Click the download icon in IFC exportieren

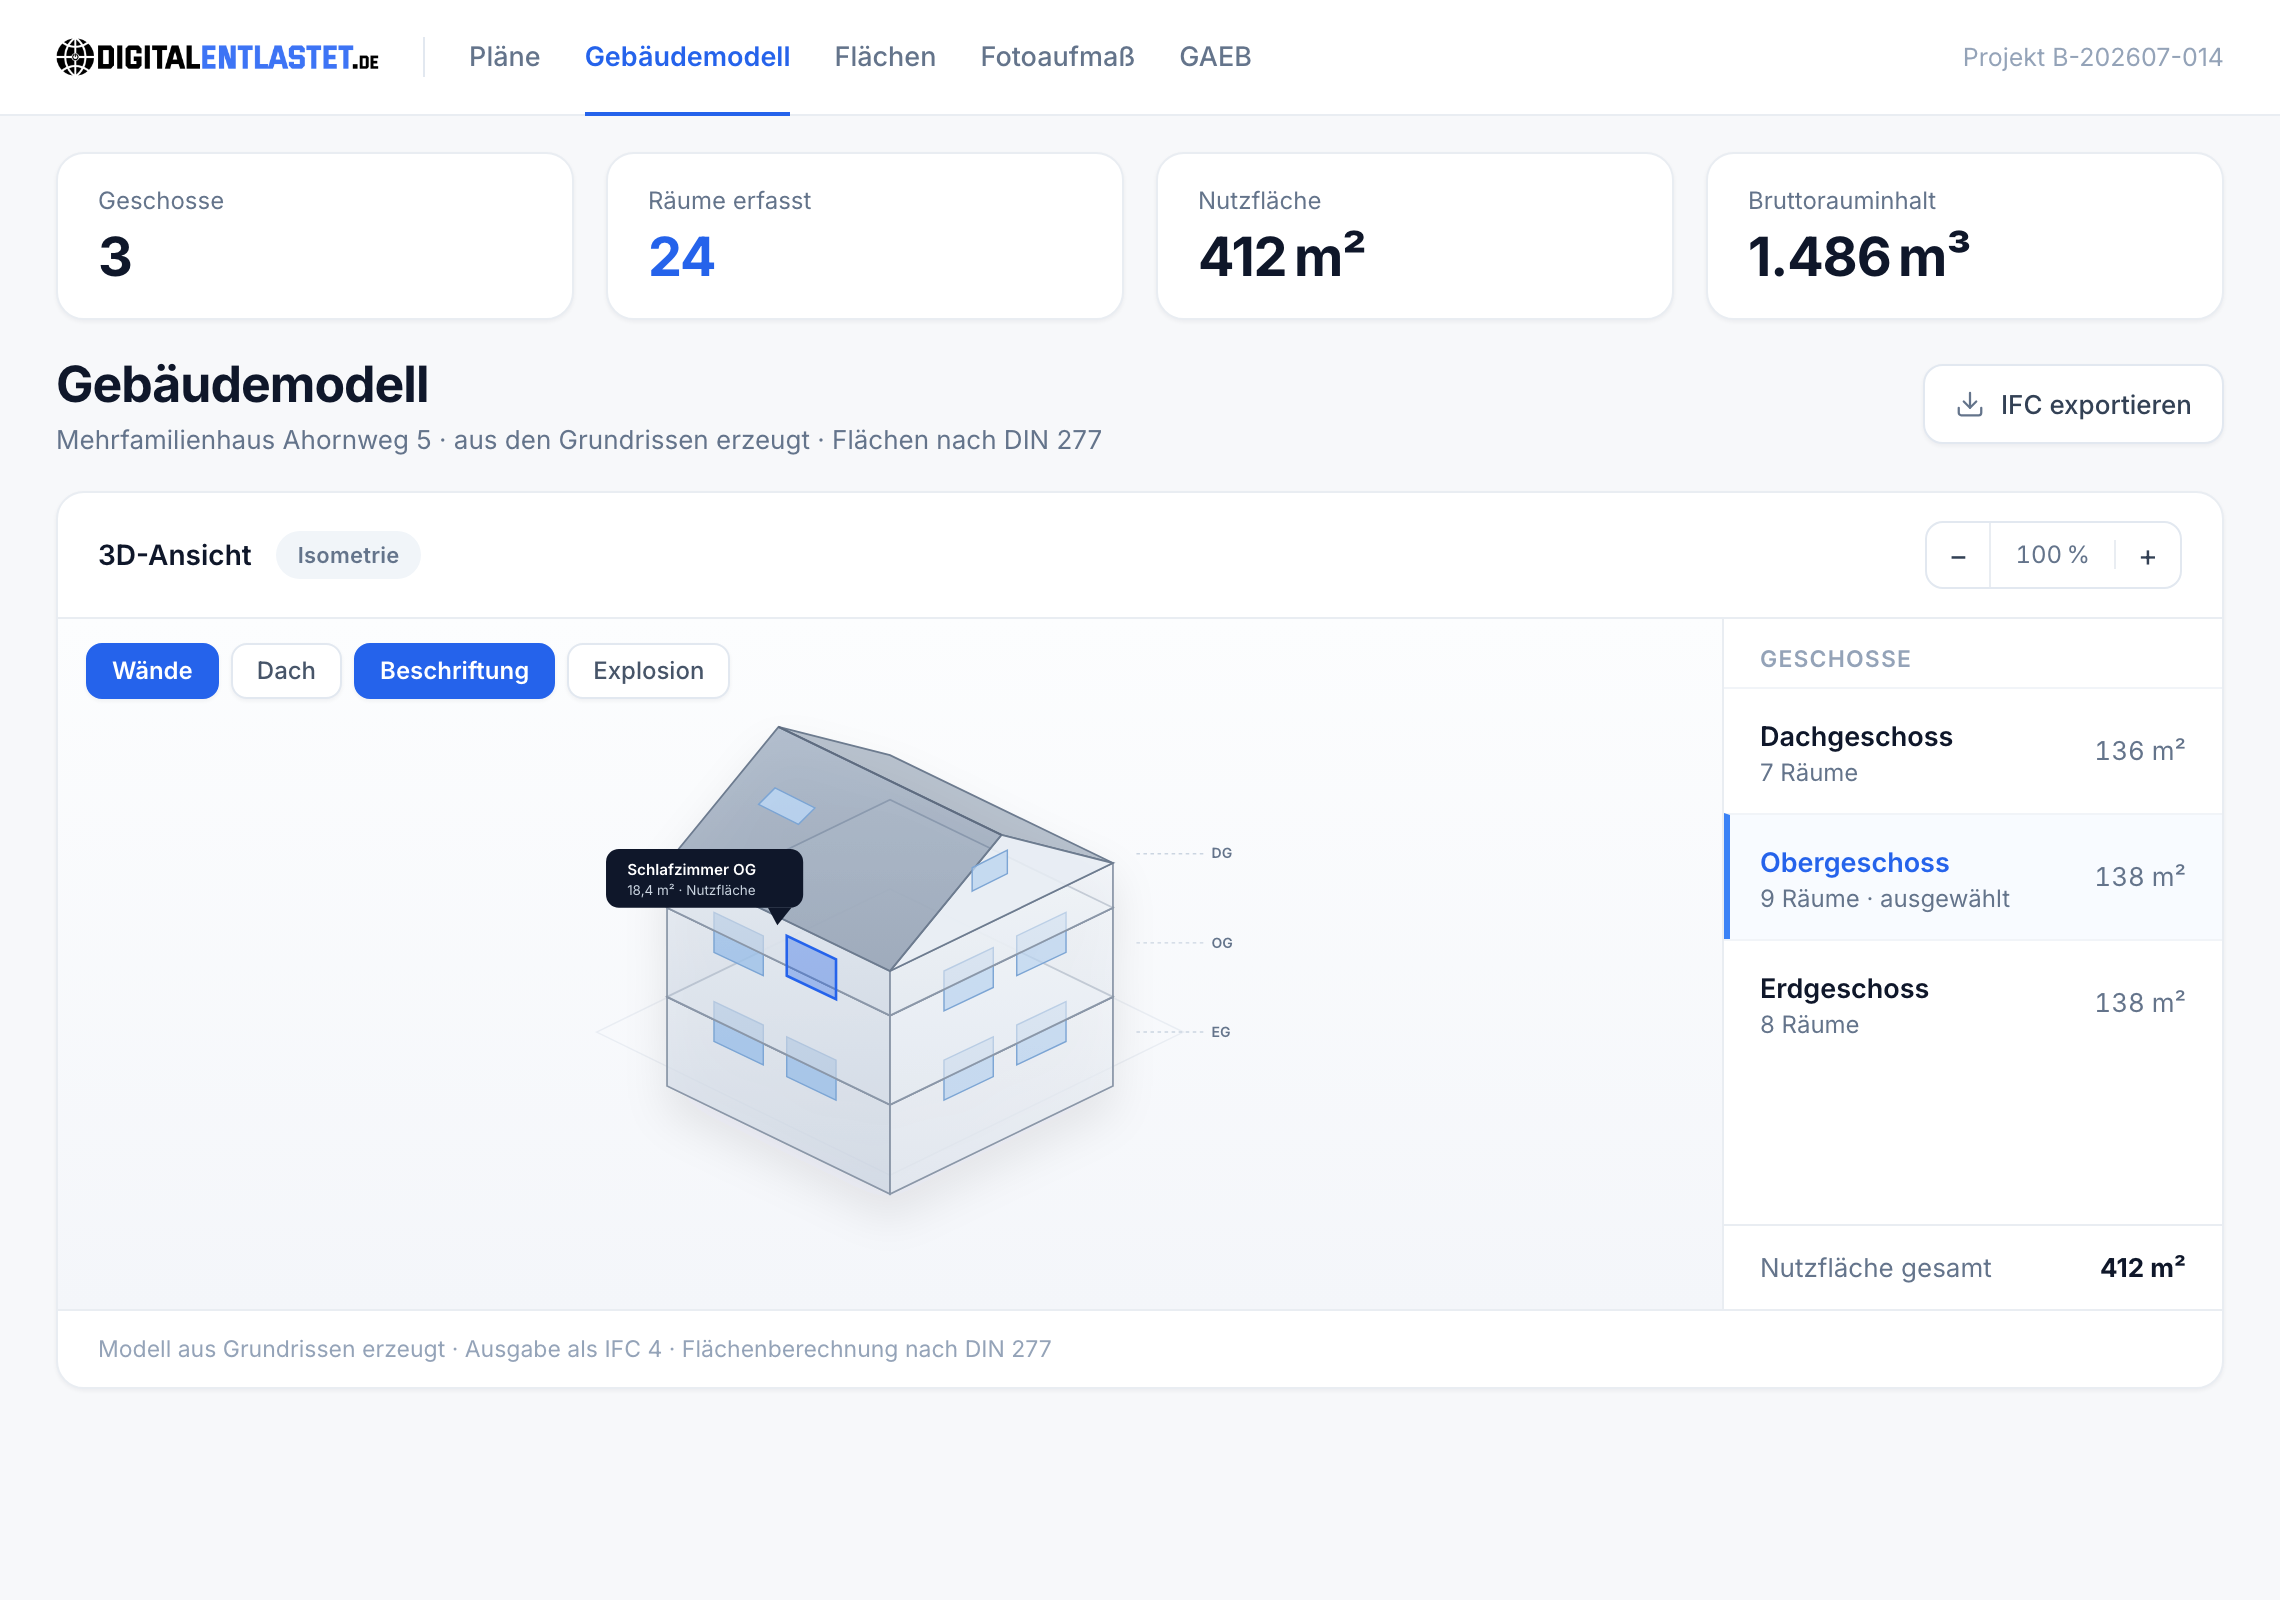pos(1969,404)
